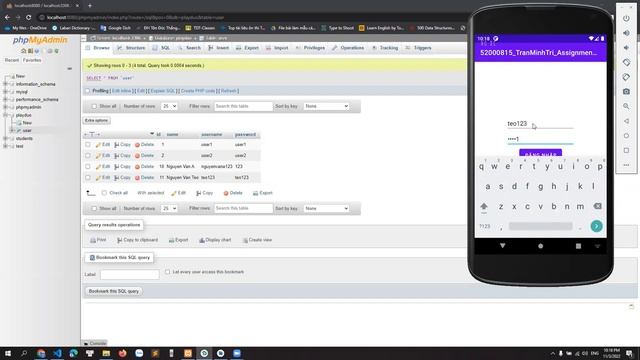
Task: Focus the teo123 username field on phone
Action: 540,123
